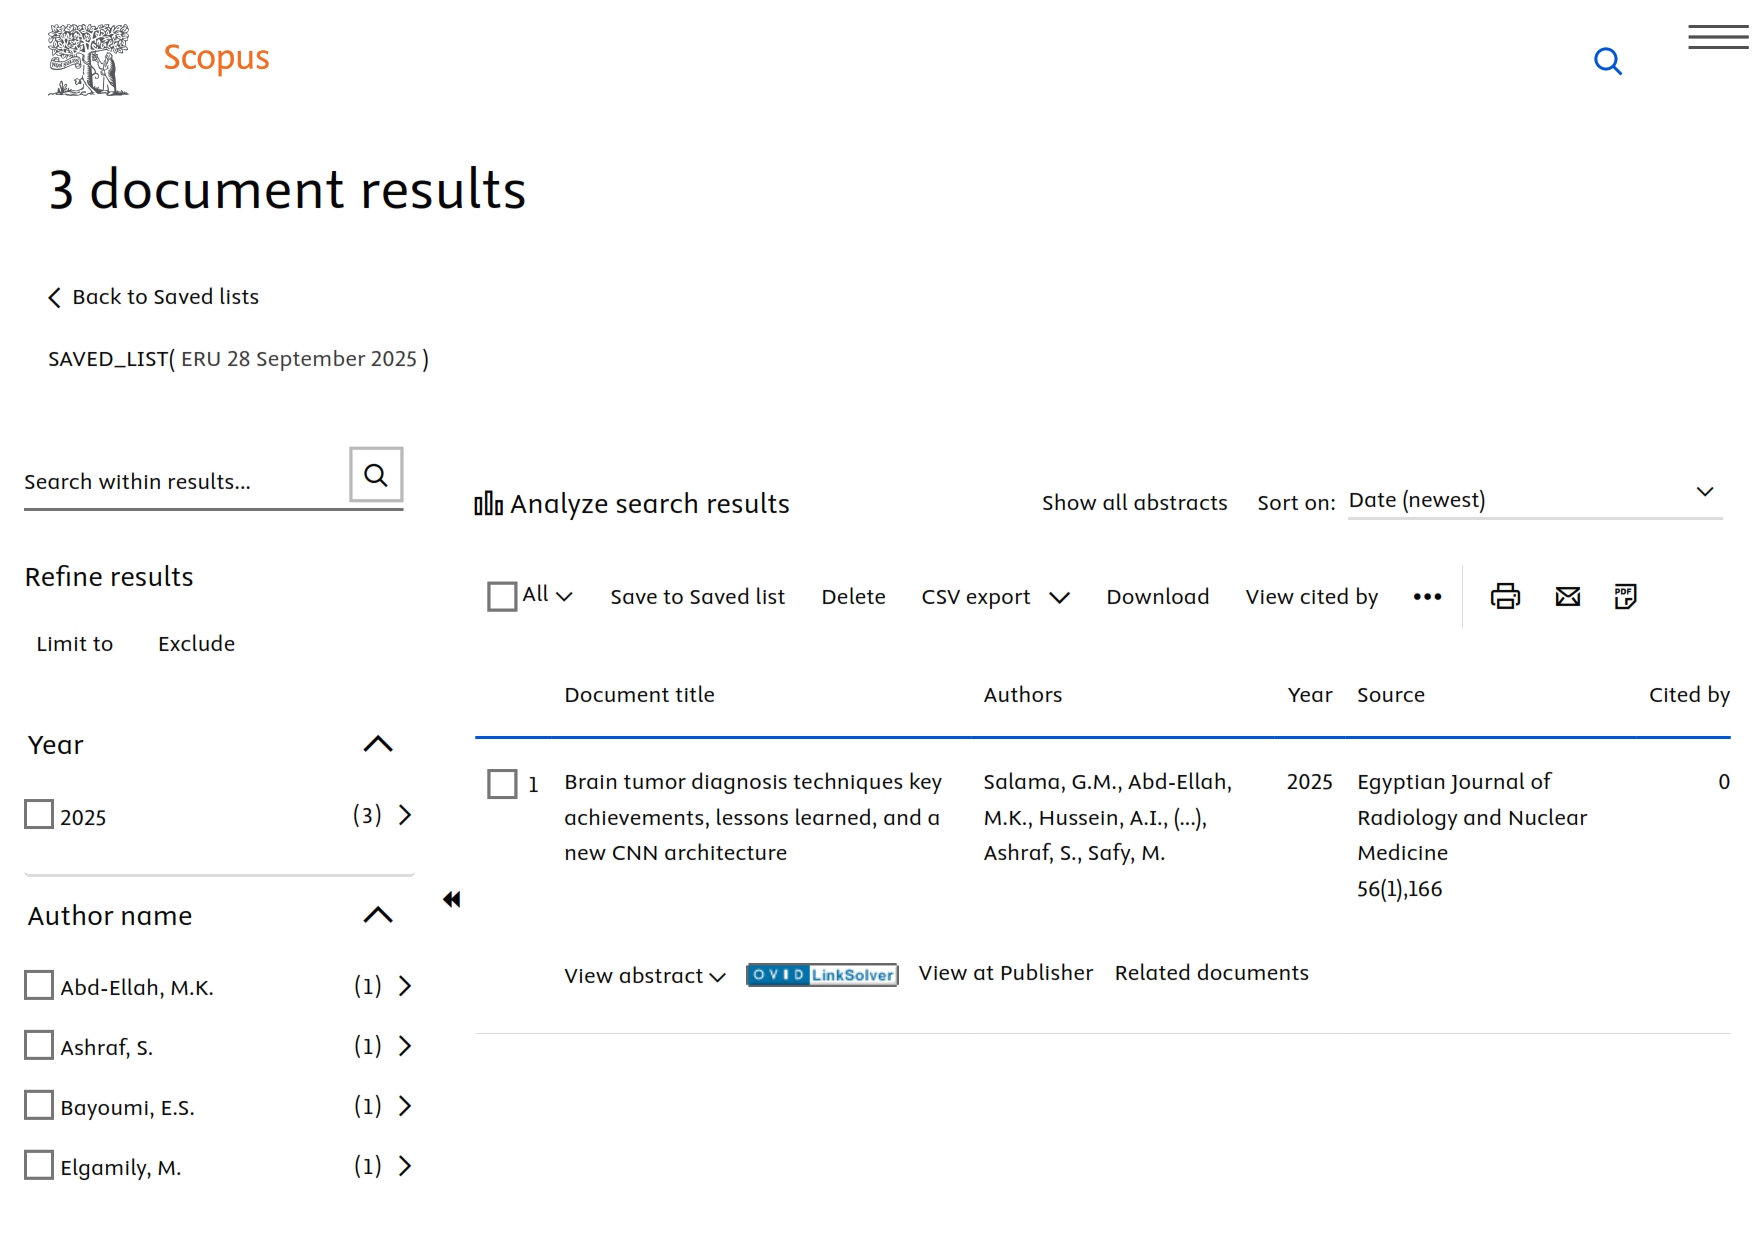Viewport: 1754px width, 1239px height.
Task: Click the print icon in toolbar
Action: (1504, 597)
